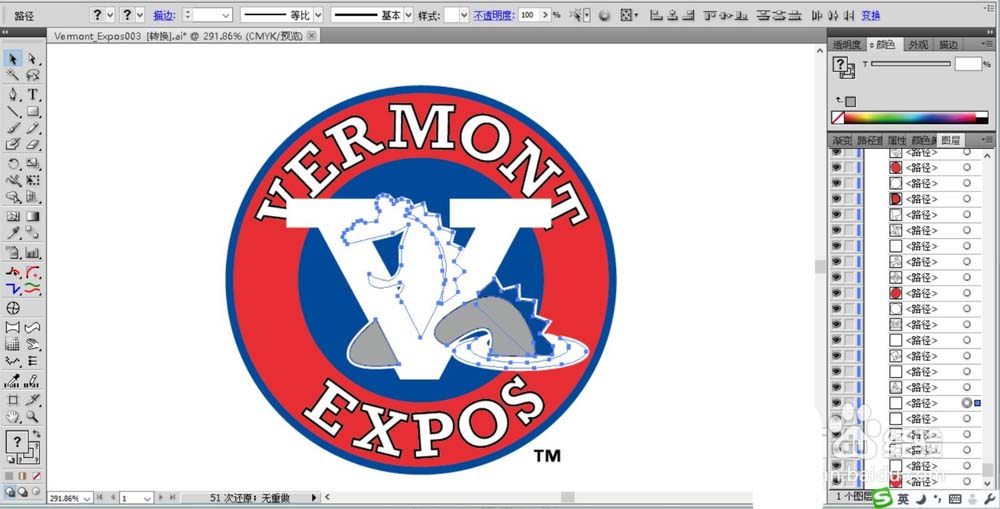Screen dimensions: 1000x509
Task: Select the Rectangle tool
Action: 33,112
